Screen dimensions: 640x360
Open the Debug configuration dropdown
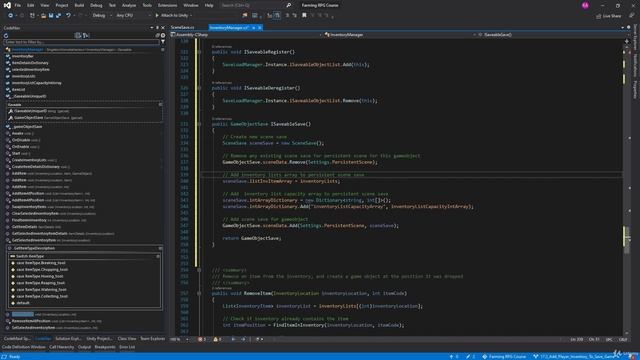tap(101, 16)
